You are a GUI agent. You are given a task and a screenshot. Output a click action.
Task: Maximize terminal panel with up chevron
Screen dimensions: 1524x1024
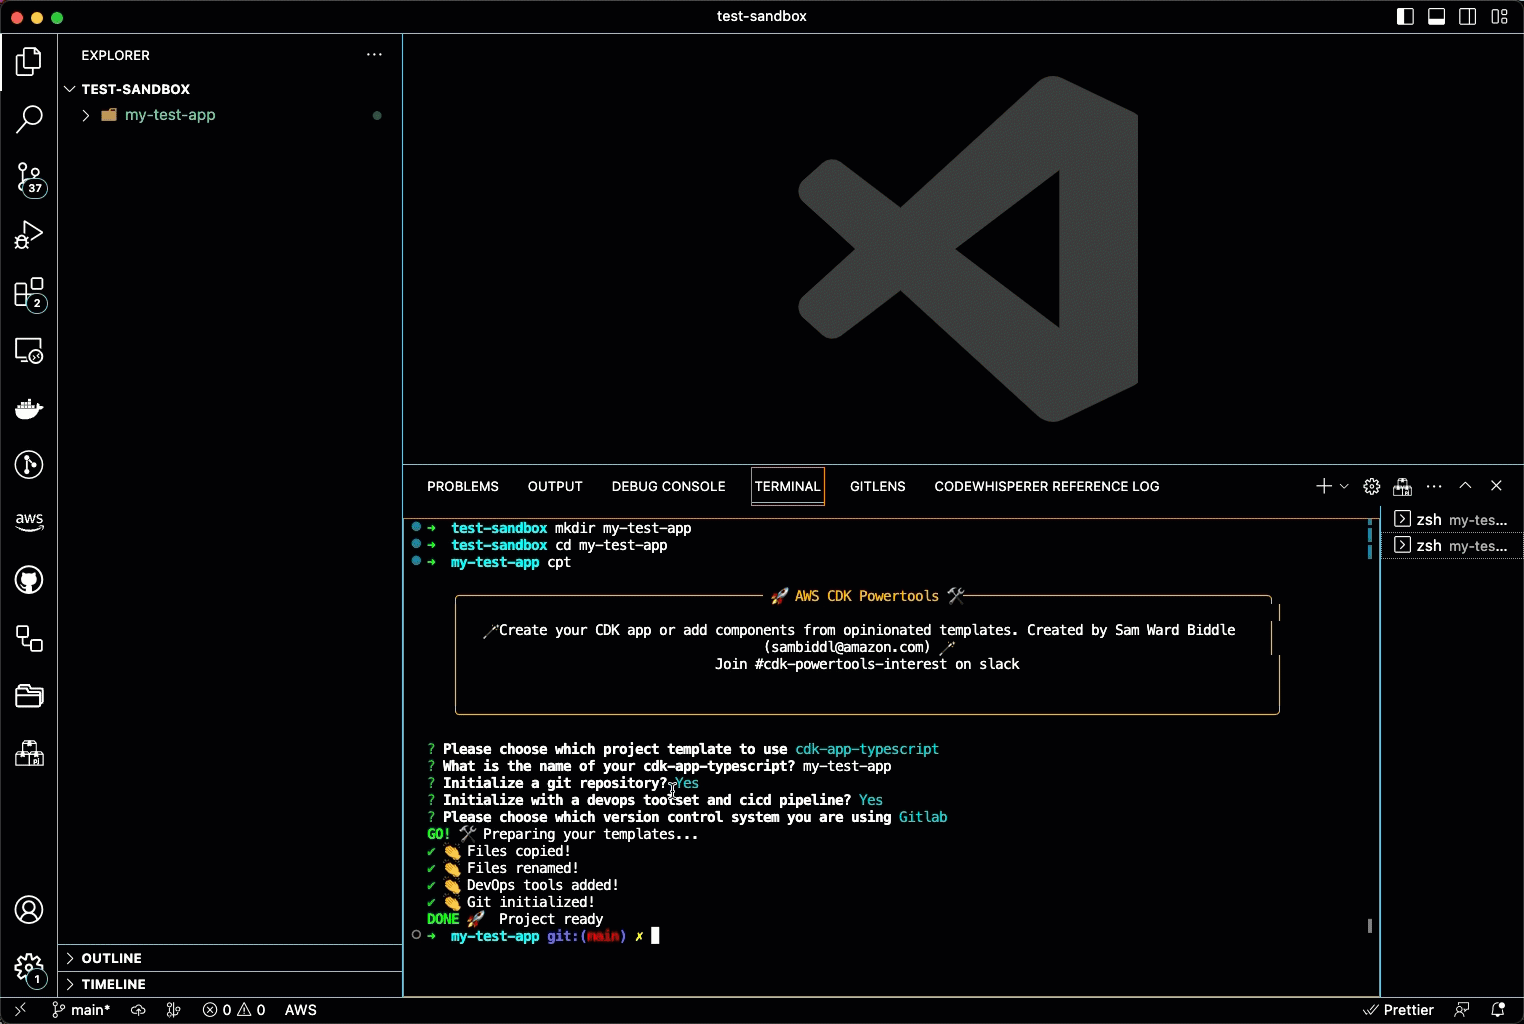(x=1465, y=486)
